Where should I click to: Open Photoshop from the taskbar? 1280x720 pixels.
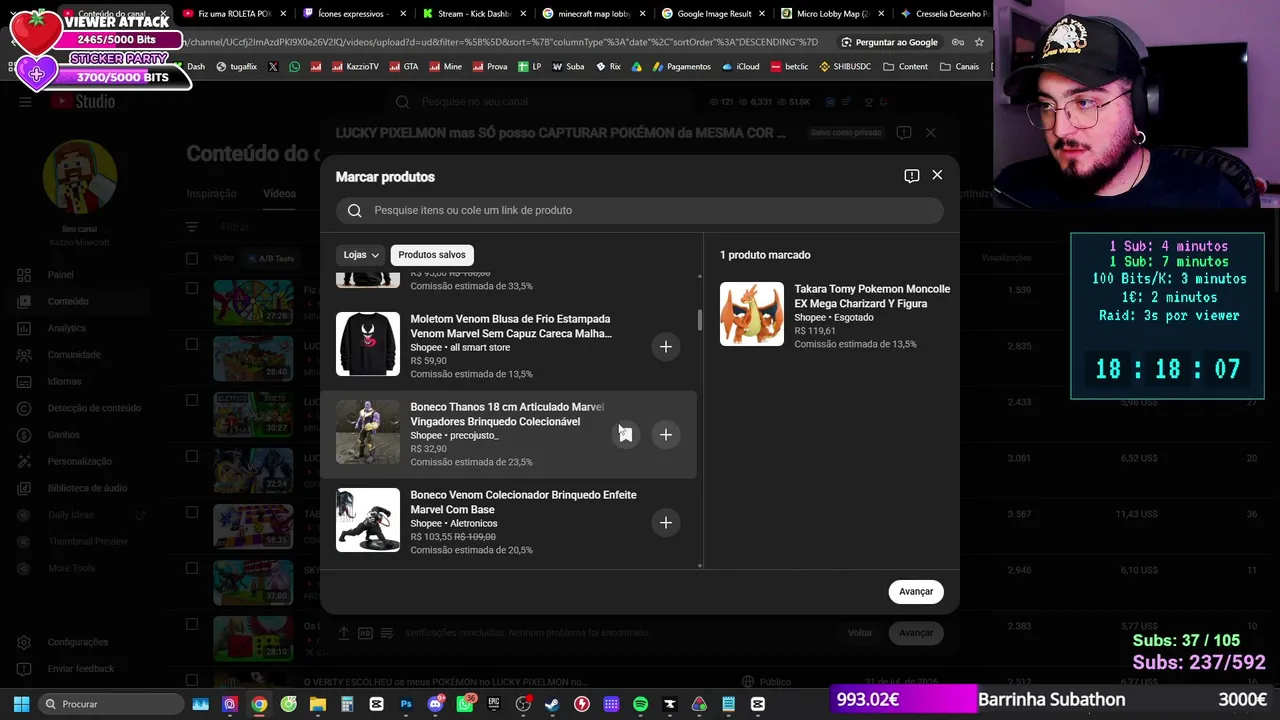[x=406, y=704]
